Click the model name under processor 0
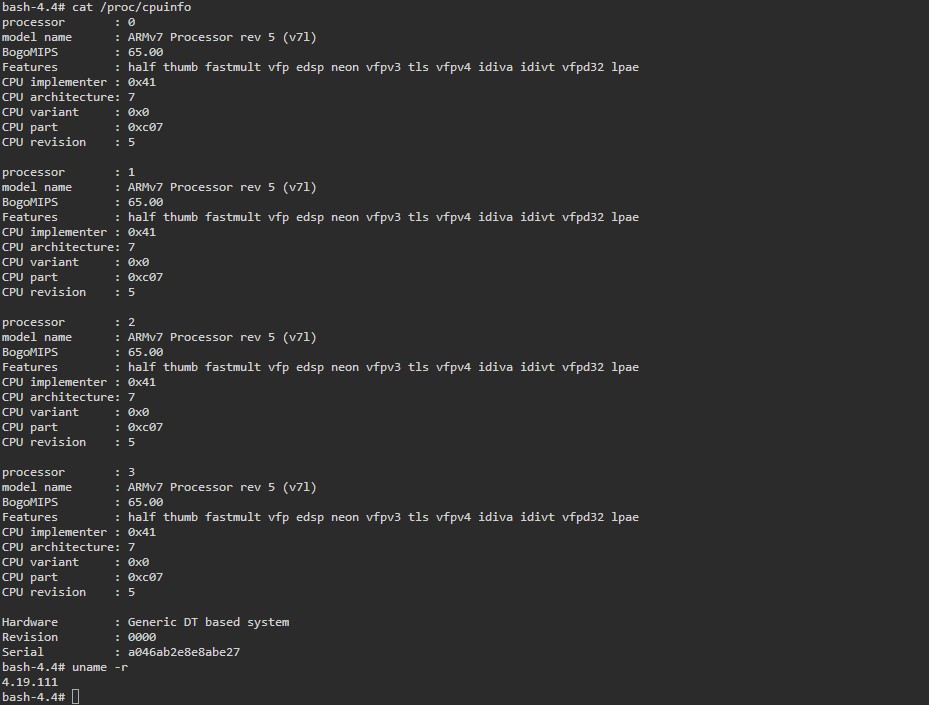The width and height of the screenshot is (929, 705). click(x=222, y=37)
